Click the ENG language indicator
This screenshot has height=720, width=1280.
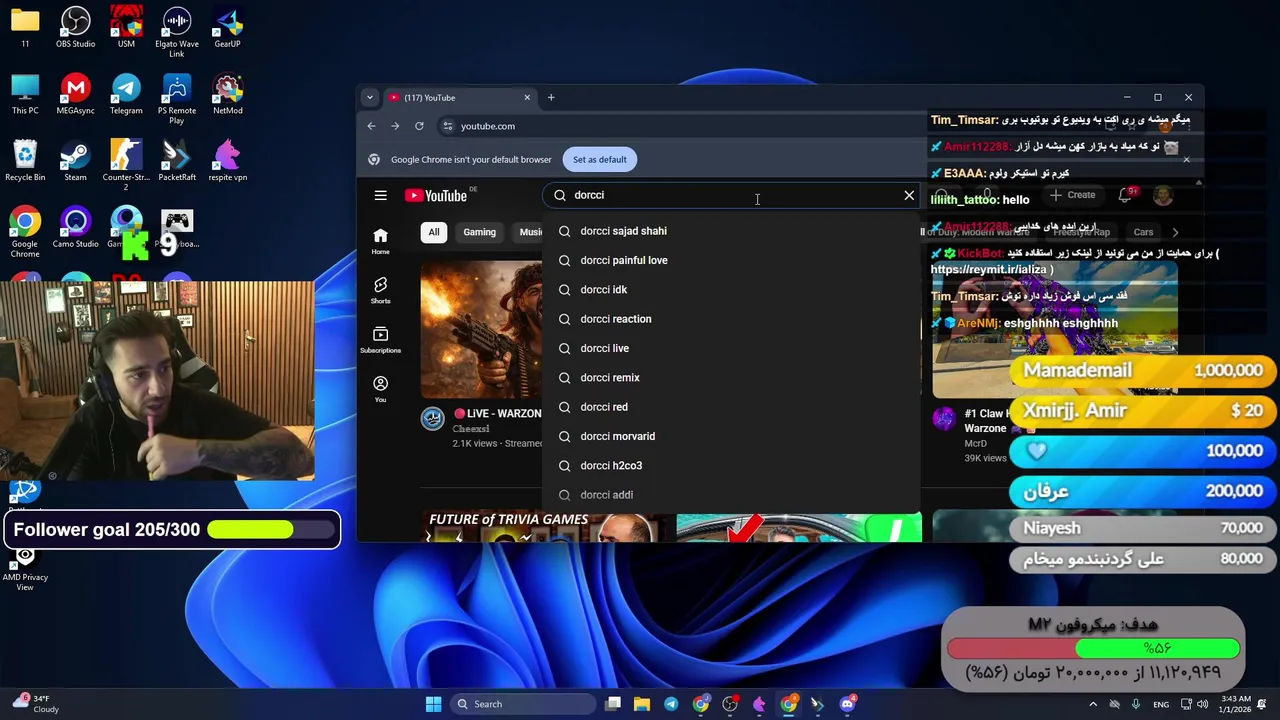pyautogui.click(x=1161, y=704)
